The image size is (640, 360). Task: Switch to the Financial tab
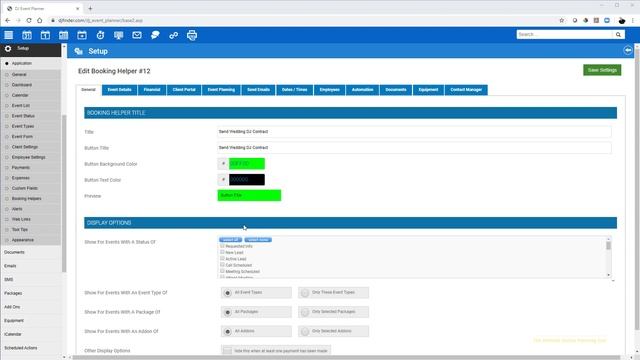click(x=152, y=90)
